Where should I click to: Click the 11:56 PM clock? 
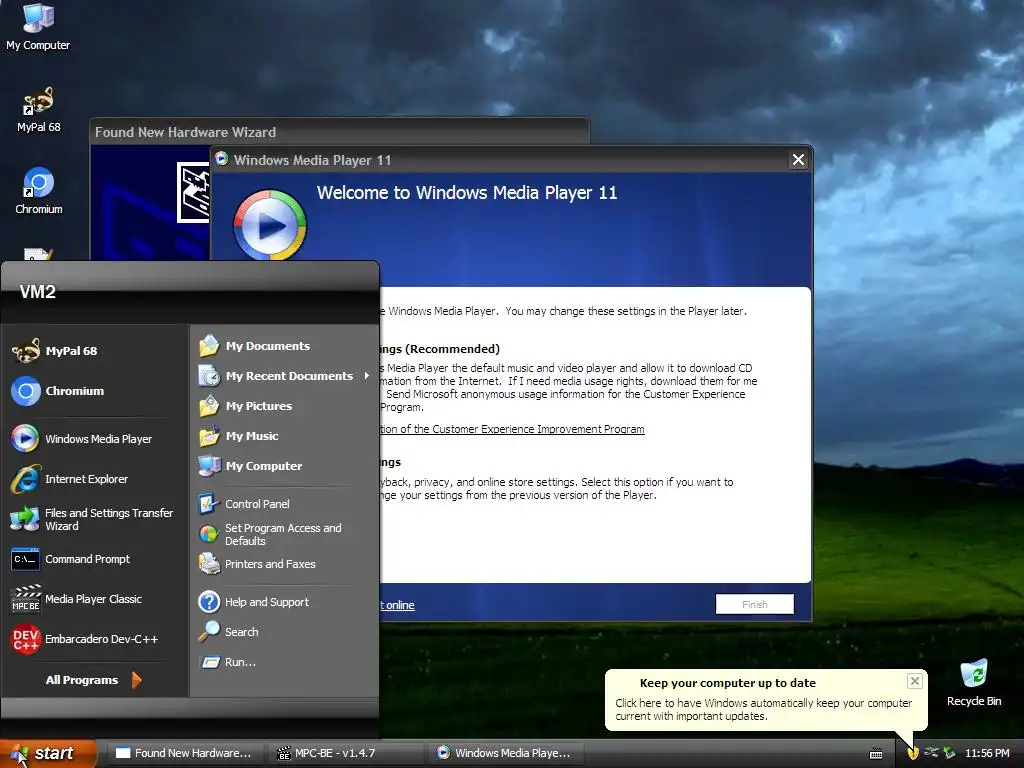point(987,753)
